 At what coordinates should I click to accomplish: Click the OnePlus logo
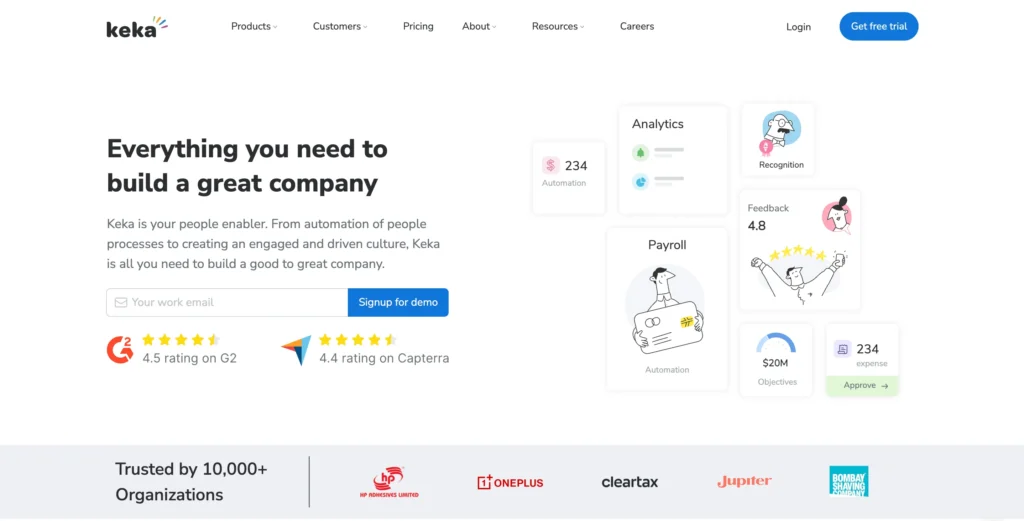(x=510, y=482)
